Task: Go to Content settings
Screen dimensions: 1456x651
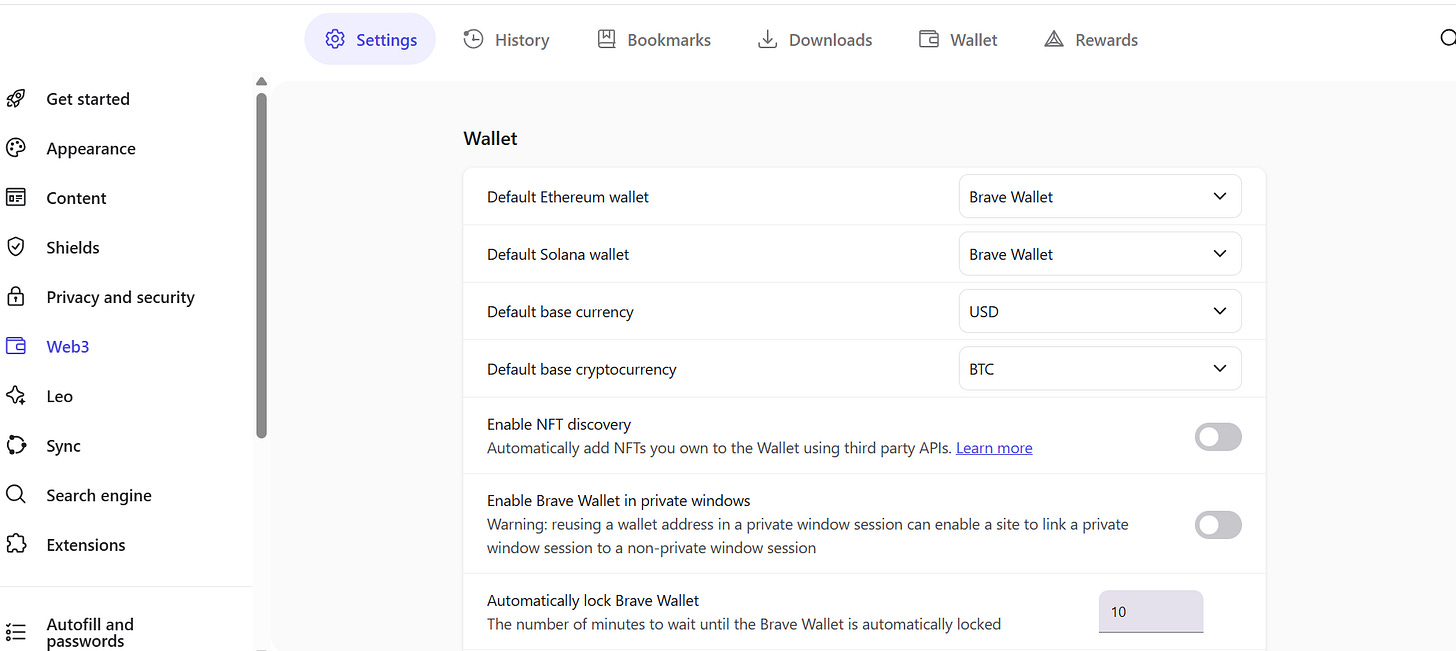Action: tap(76, 198)
